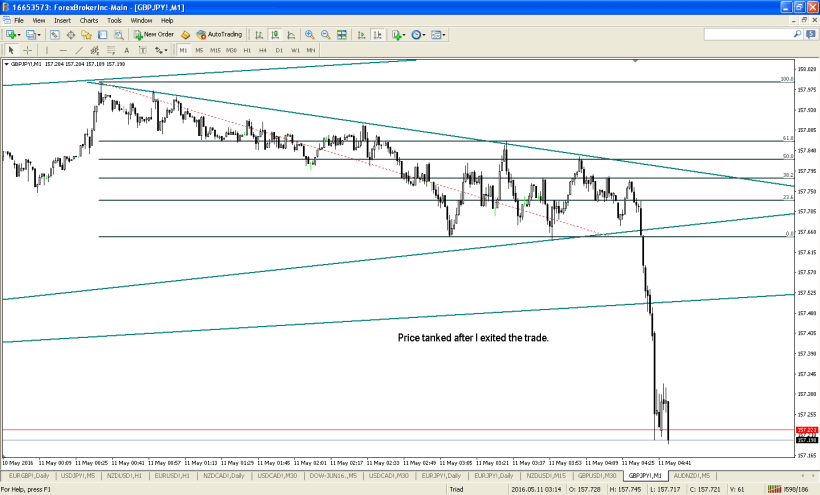This screenshot has height=495, width=820.
Task: Open the View menu
Action: point(39,20)
